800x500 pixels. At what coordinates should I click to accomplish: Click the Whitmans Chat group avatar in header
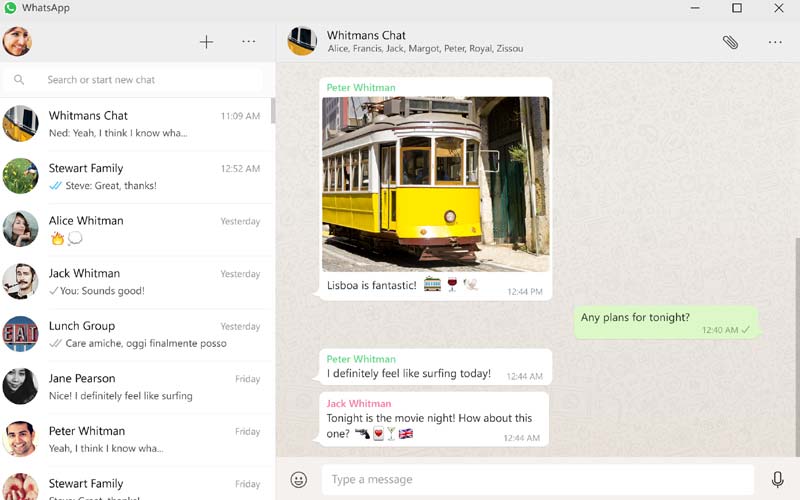point(302,41)
